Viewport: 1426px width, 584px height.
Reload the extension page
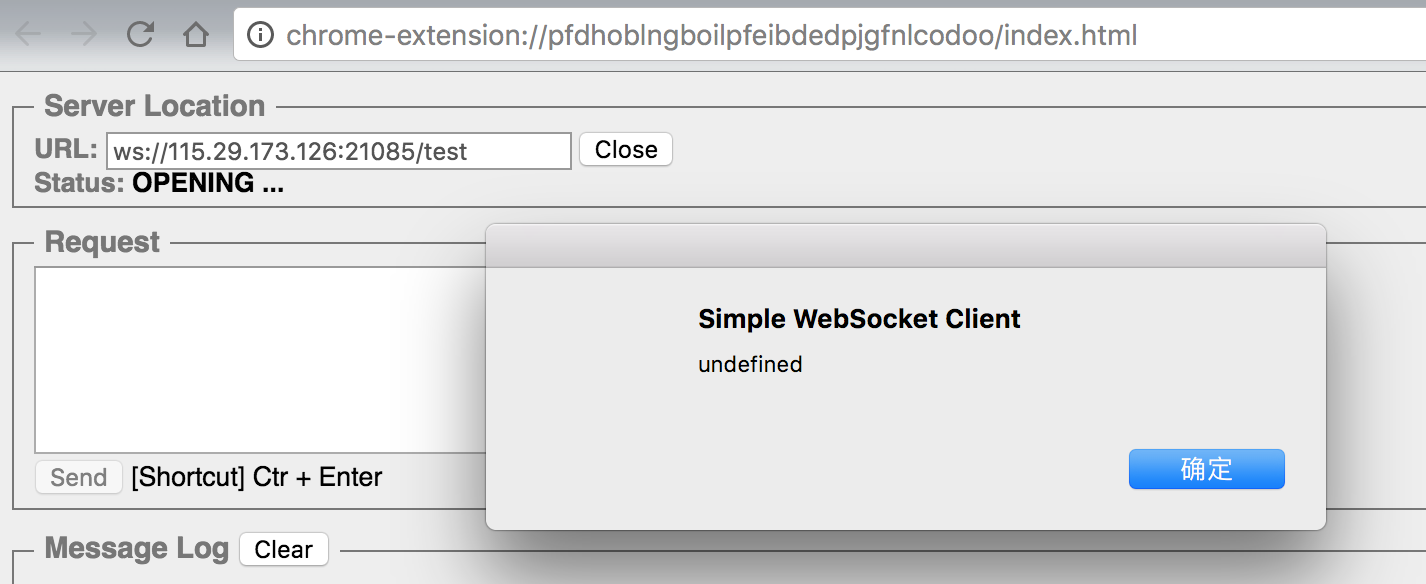coord(141,36)
